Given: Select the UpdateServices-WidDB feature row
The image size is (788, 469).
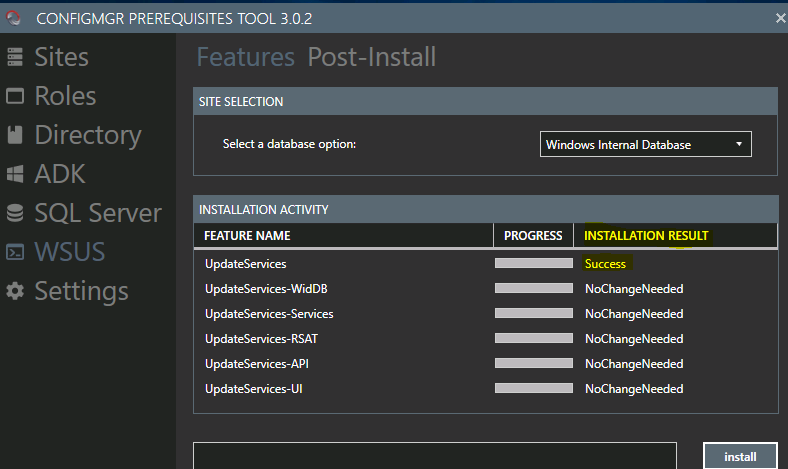Looking at the screenshot, I should (485, 289).
